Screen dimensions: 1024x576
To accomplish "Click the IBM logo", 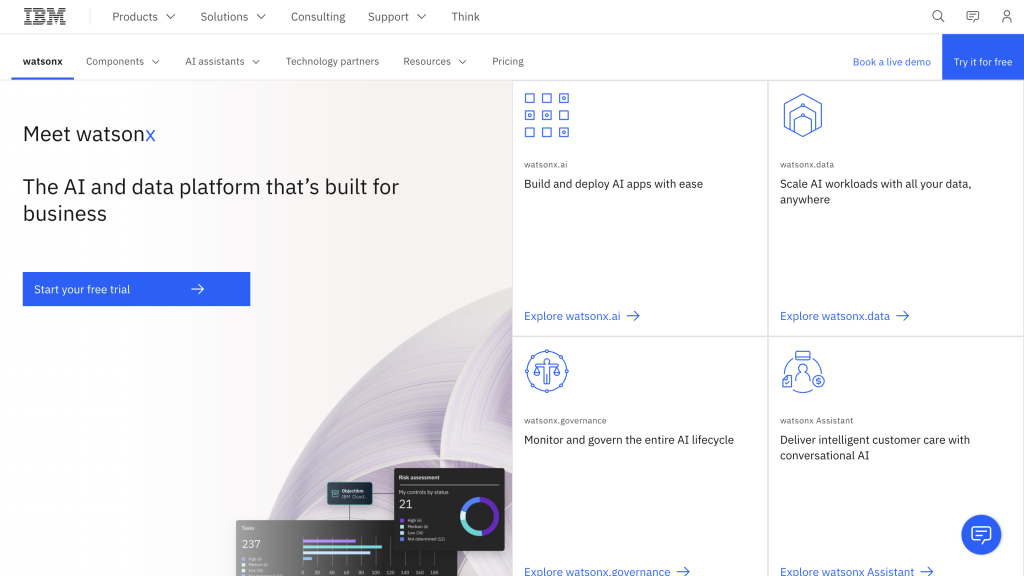I will [x=44, y=16].
